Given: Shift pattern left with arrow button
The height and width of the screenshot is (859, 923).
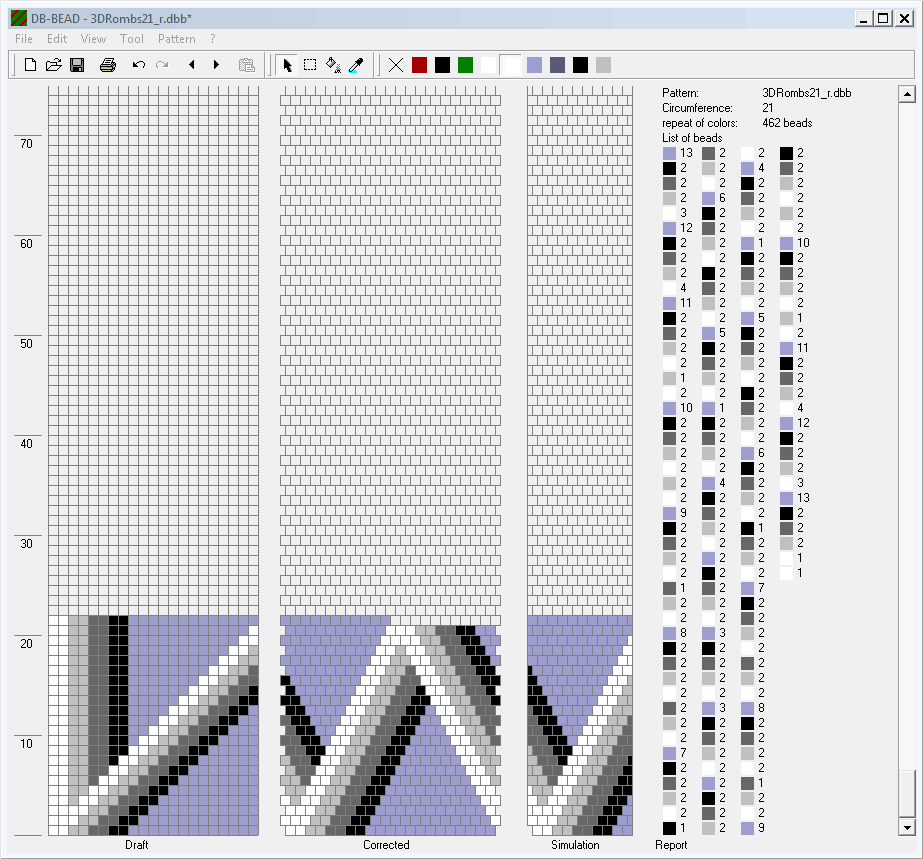Looking at the screenshot, I should tap(191, 65).
